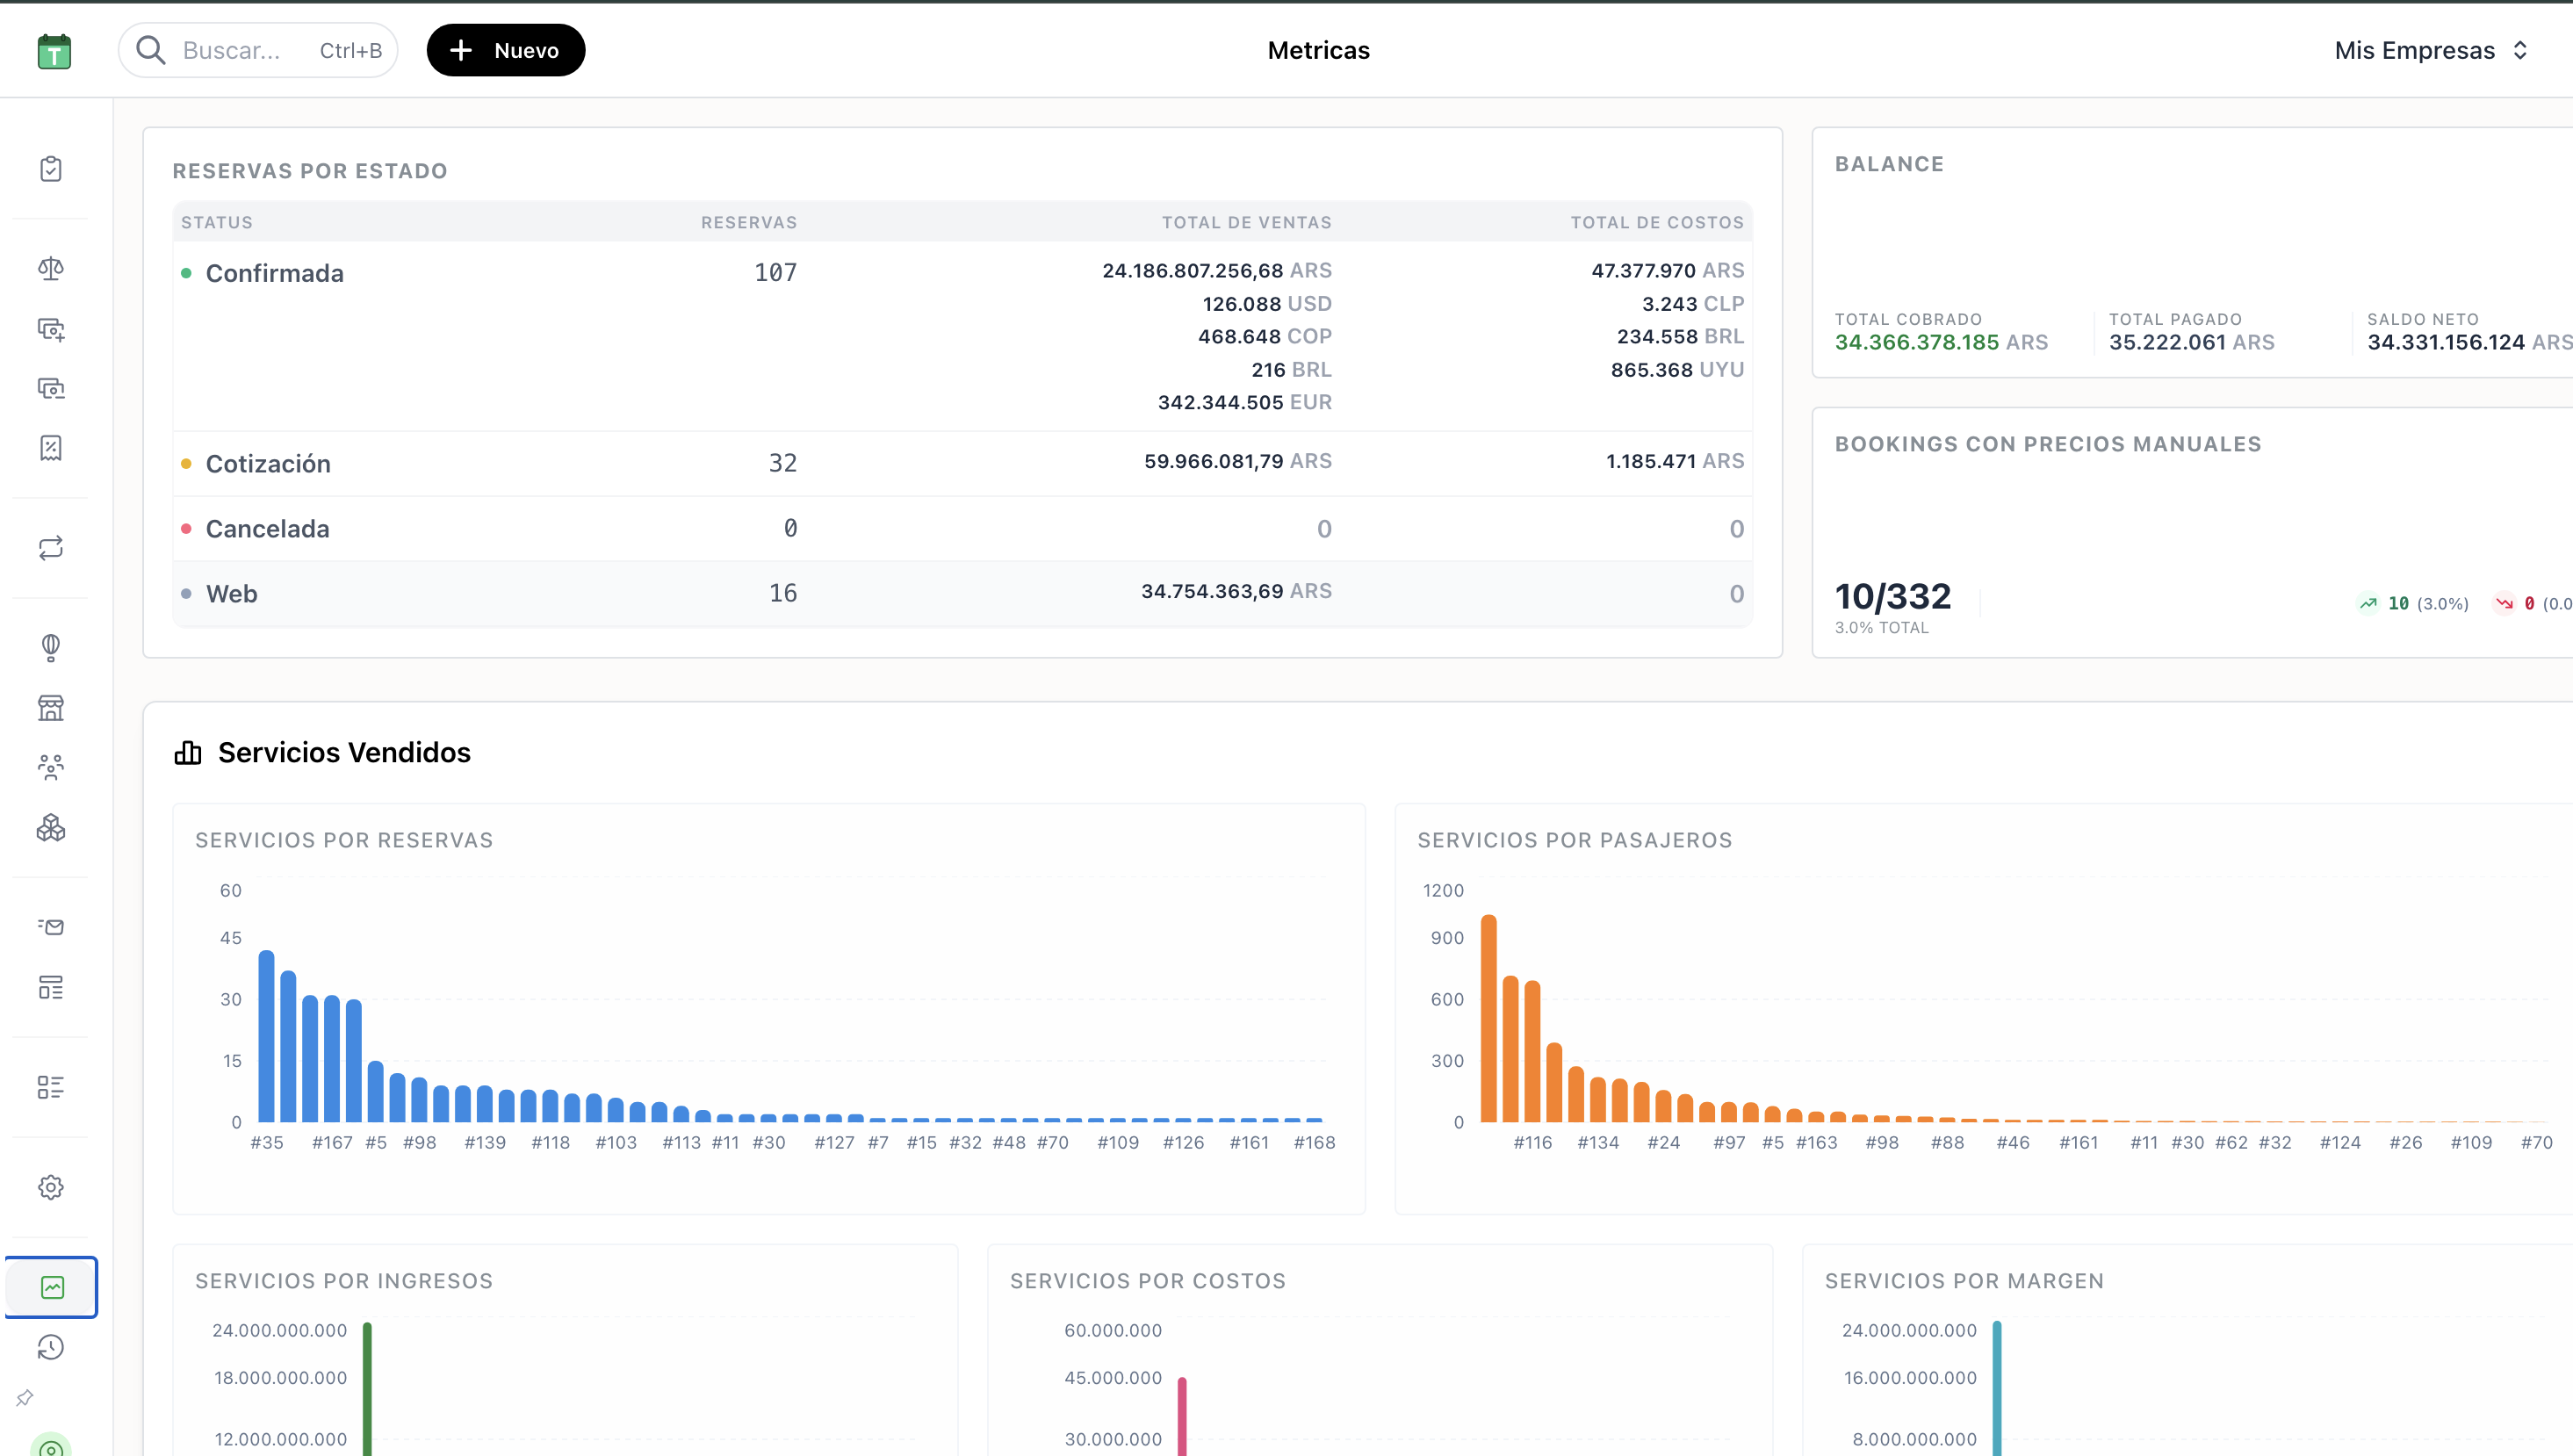Click the layout template sidebar icon

pyautogui.click(x=51, y=987)
